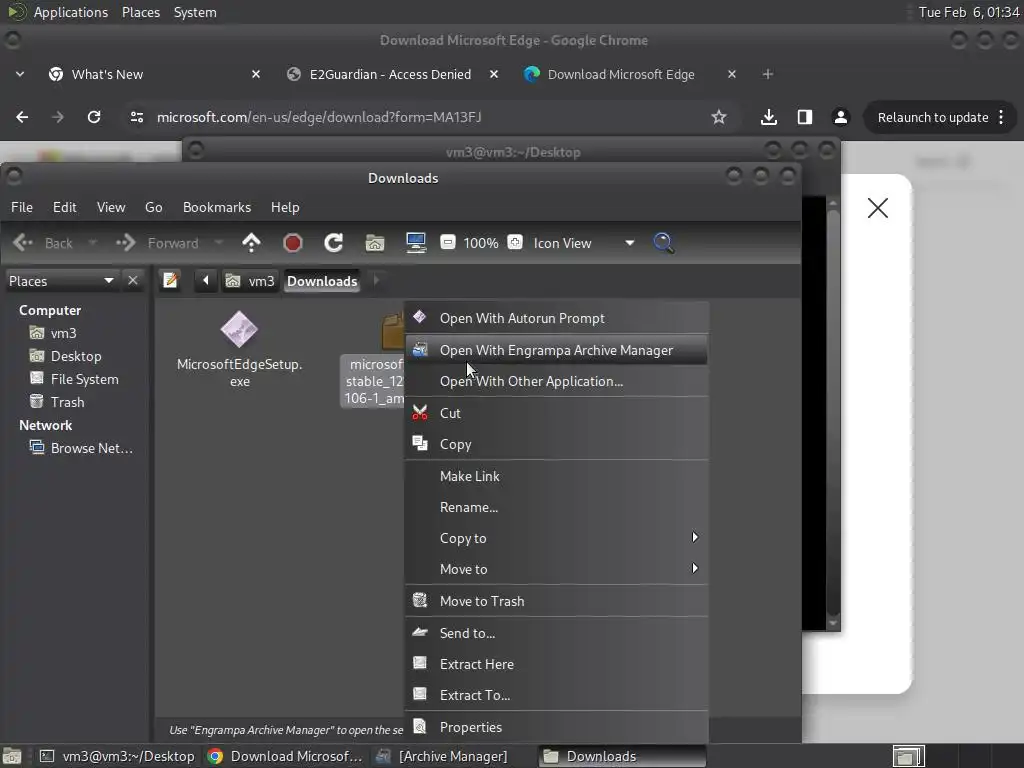1024x768 pixels.
Task: Open Places sidebar dropdown
Action: (x=61, y=281)
